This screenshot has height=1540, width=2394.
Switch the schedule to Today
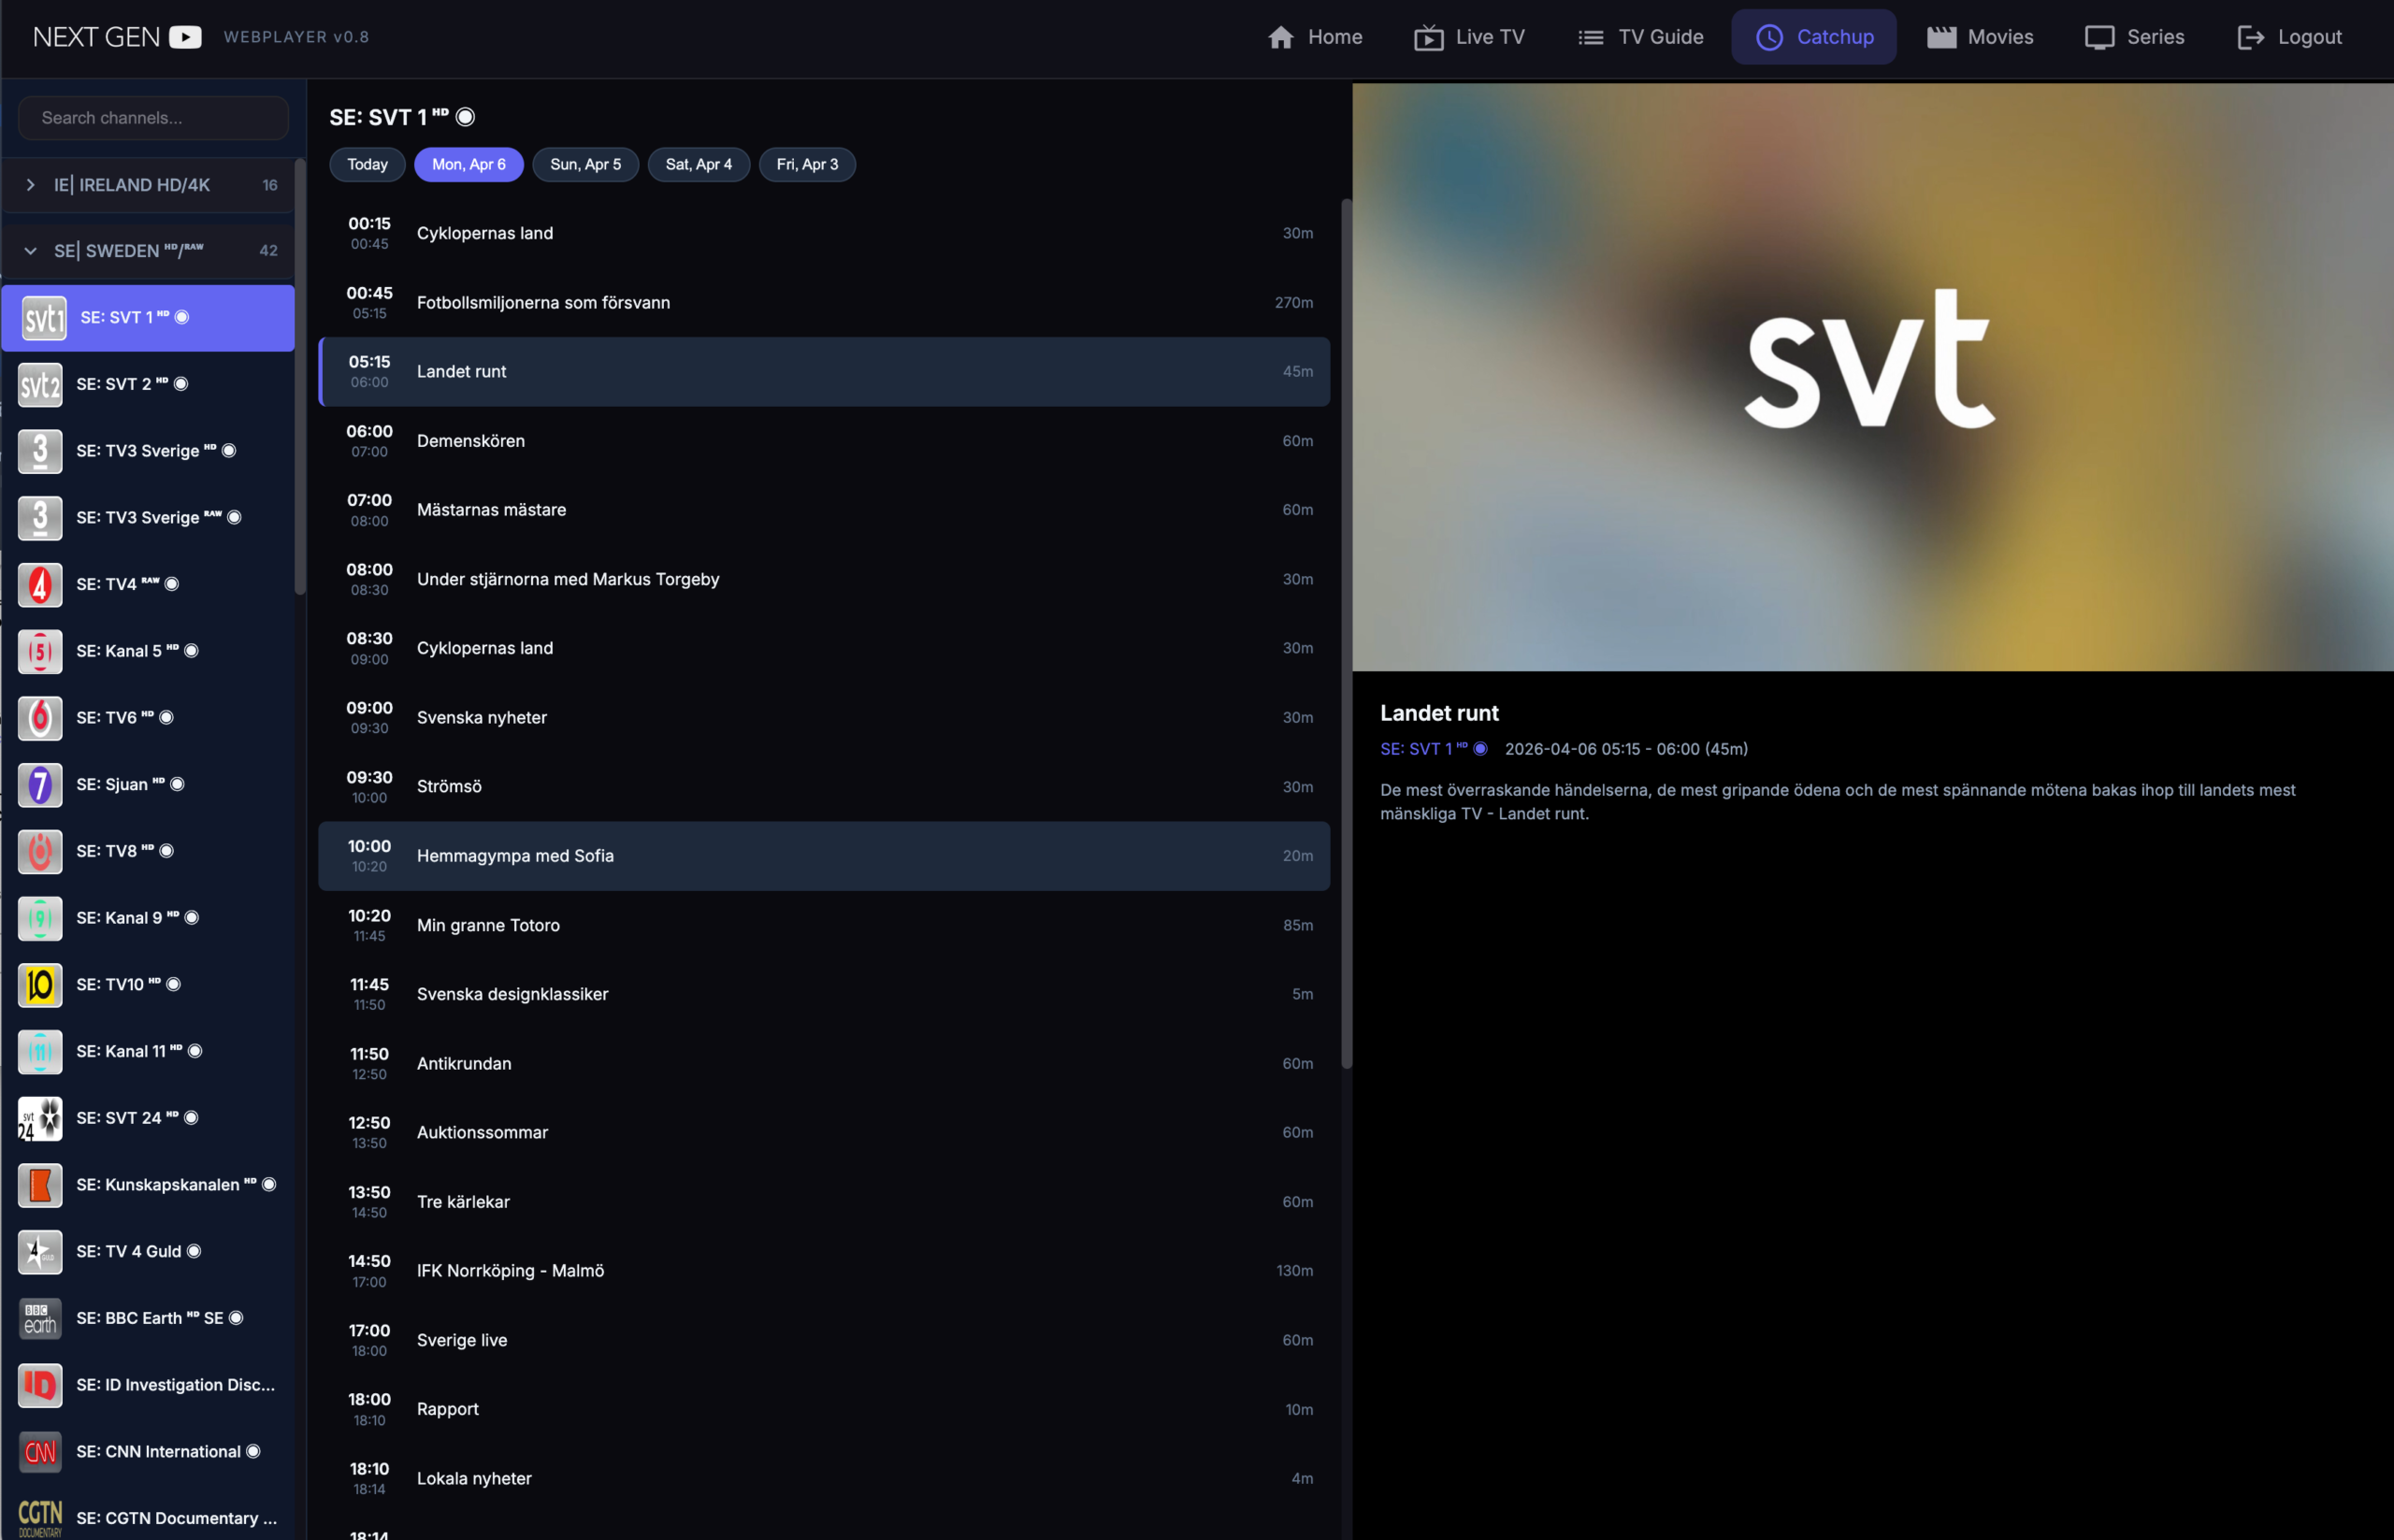(367, 164)
